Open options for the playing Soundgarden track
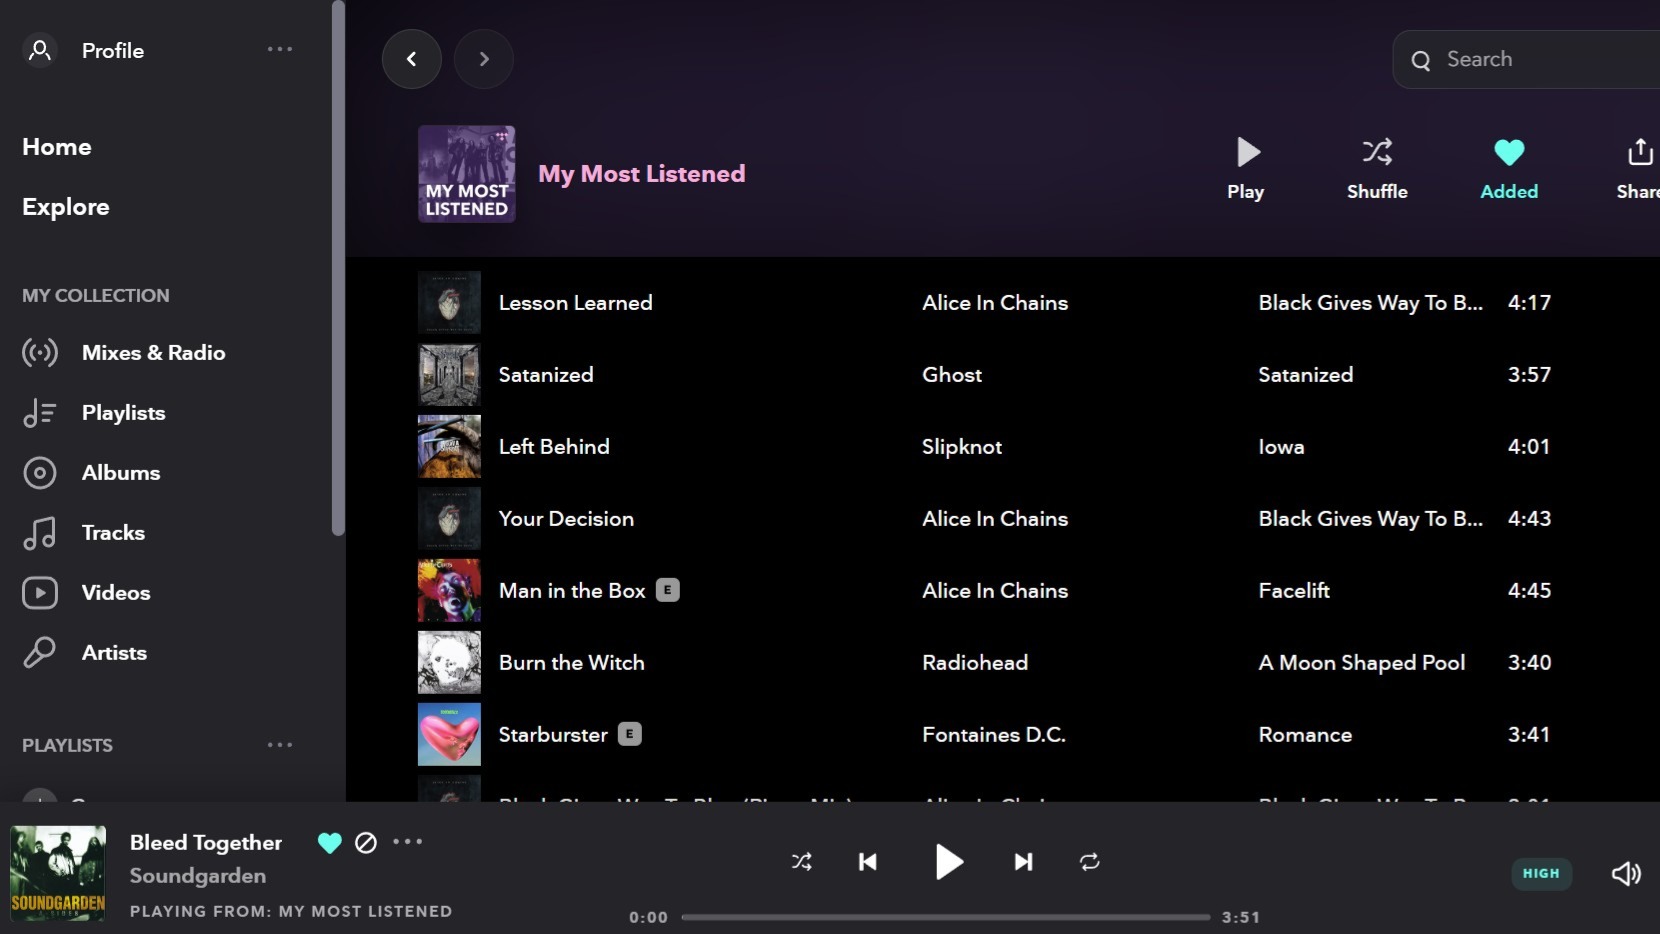1660x934 pixels. point(407,843)
